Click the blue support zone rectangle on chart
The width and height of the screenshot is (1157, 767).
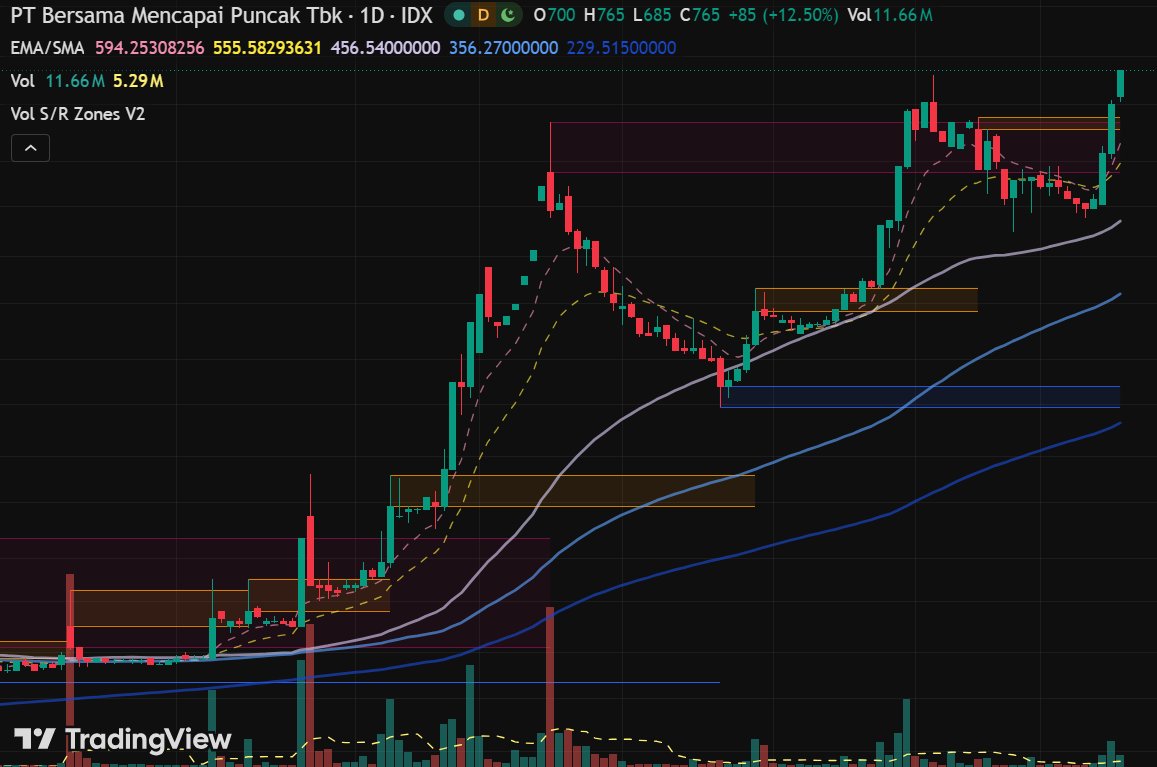point(920,396)
